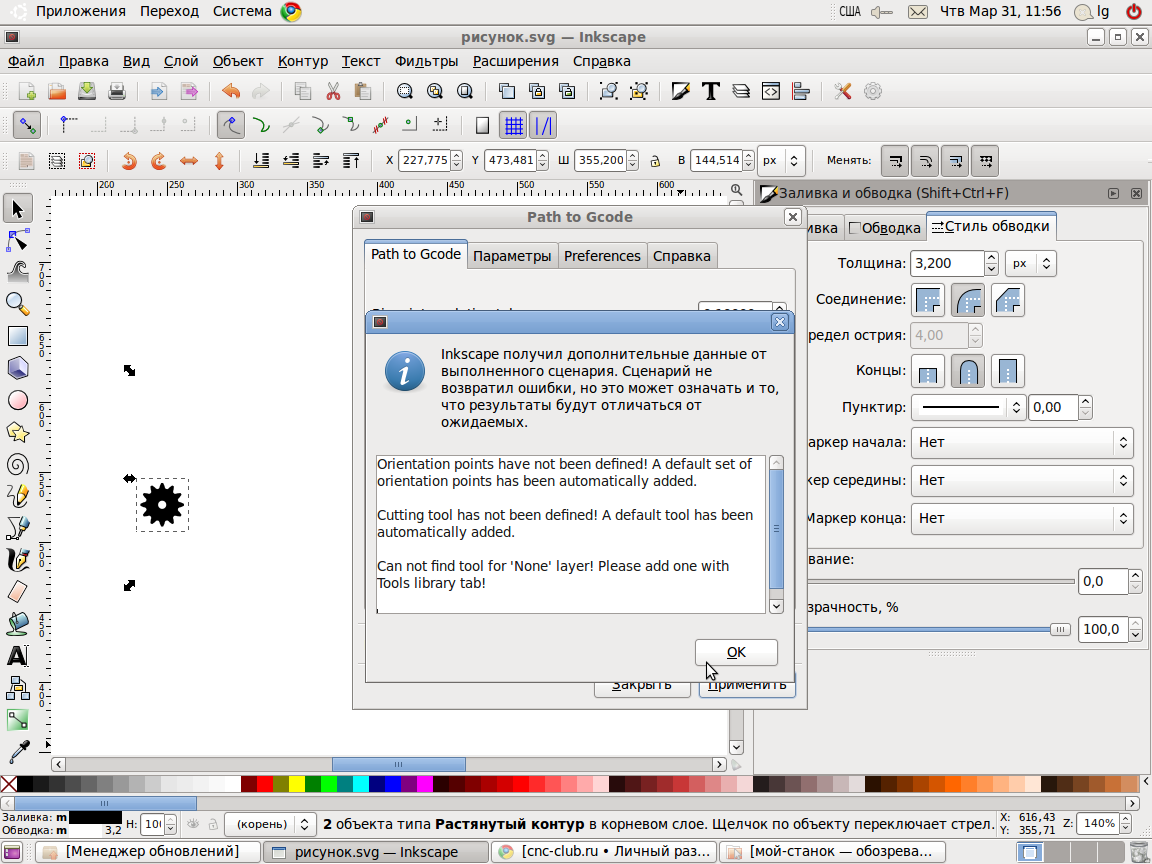
Task: Select the Connector tool
Action: click(18, 688)
